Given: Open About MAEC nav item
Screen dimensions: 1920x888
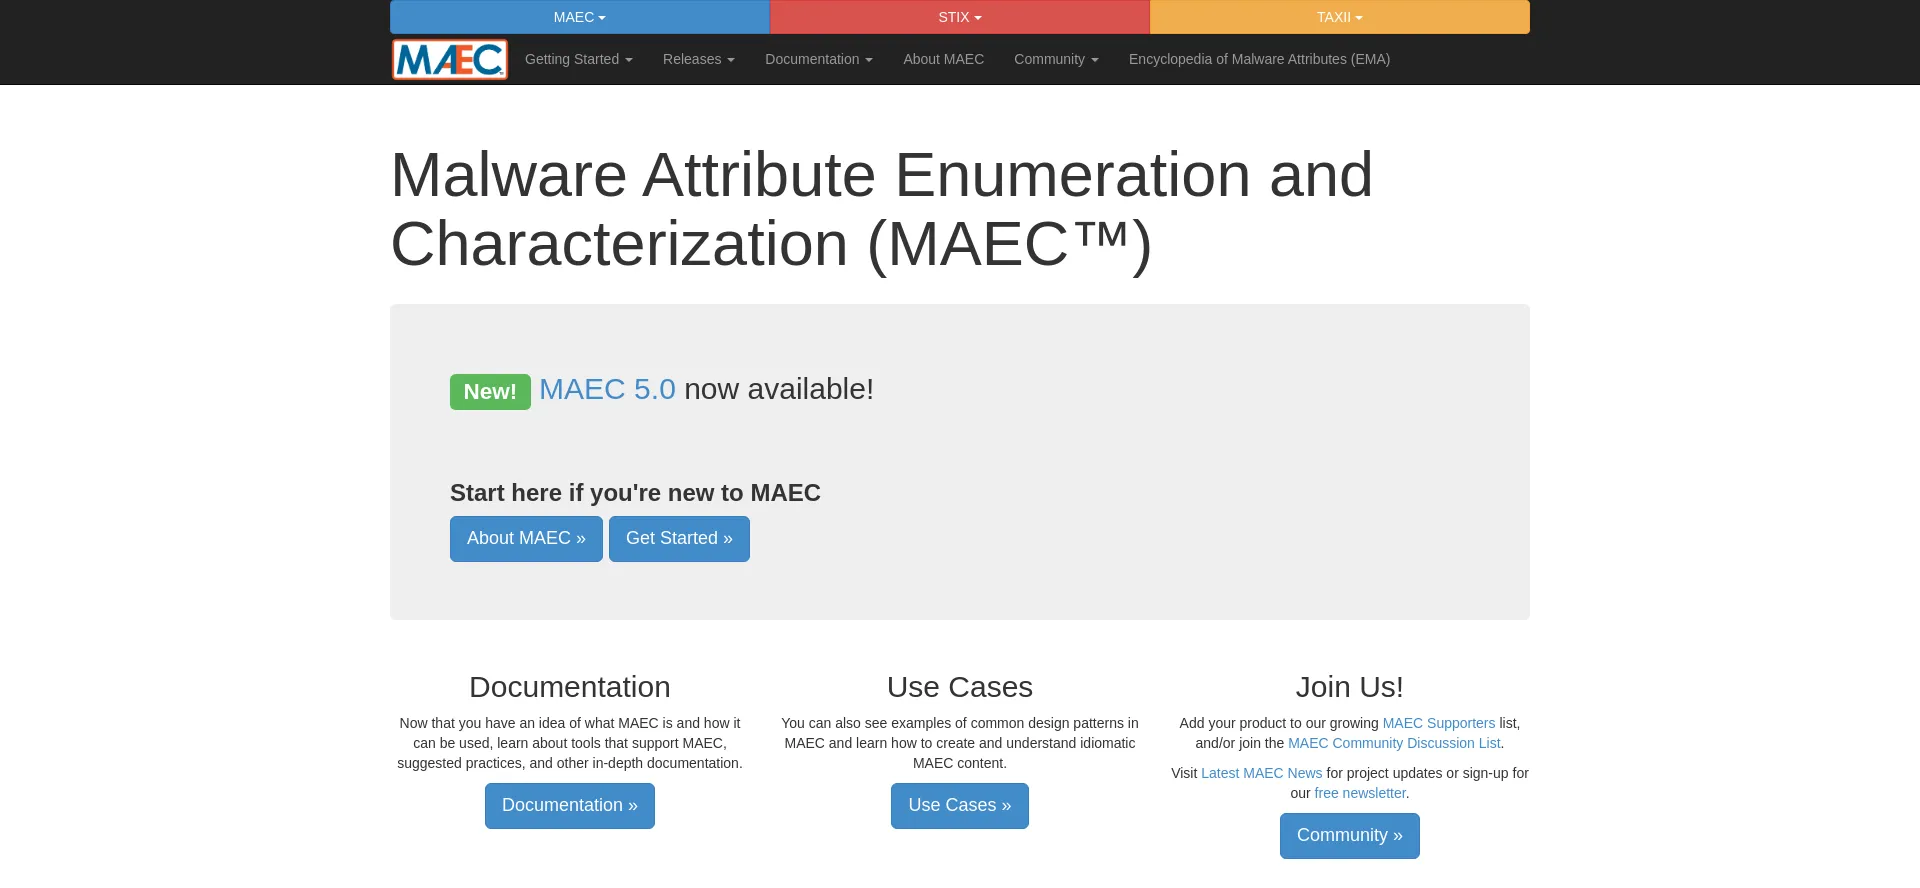Looking at the screenshot, I should point(944,59).
